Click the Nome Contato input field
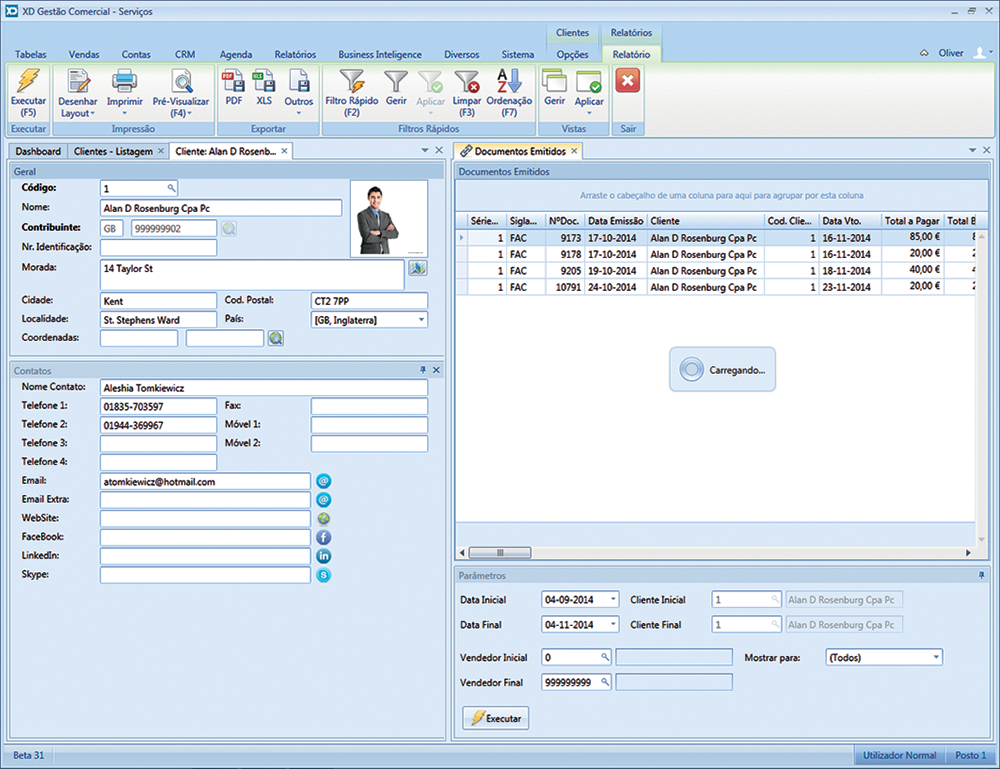The image size is (1000, 769). tap(263, 388)
